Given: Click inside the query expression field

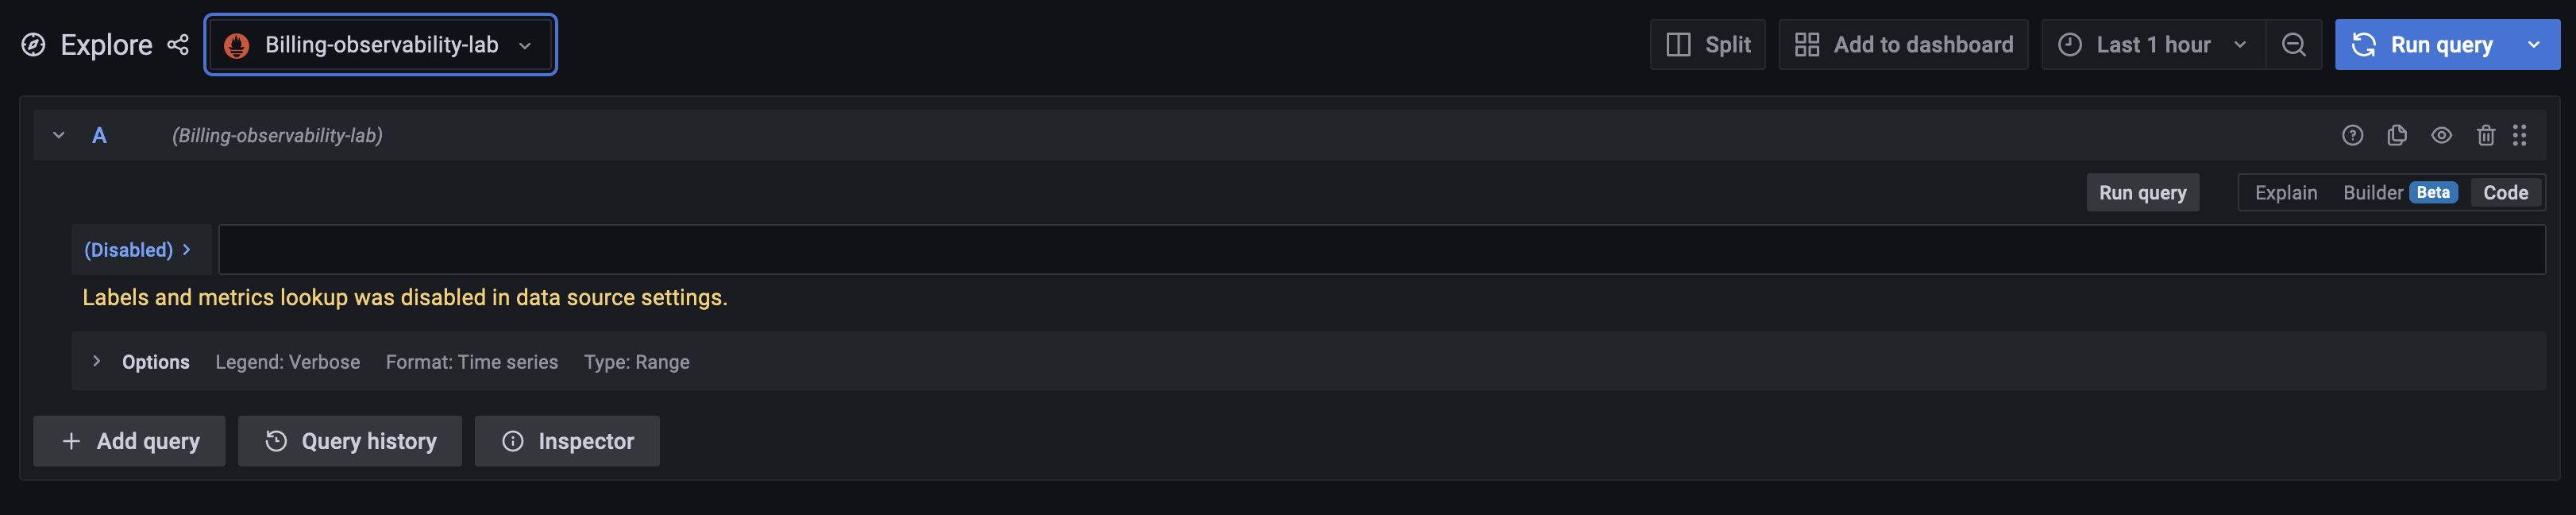Looking at the screenshot, I should point(1200,249).
